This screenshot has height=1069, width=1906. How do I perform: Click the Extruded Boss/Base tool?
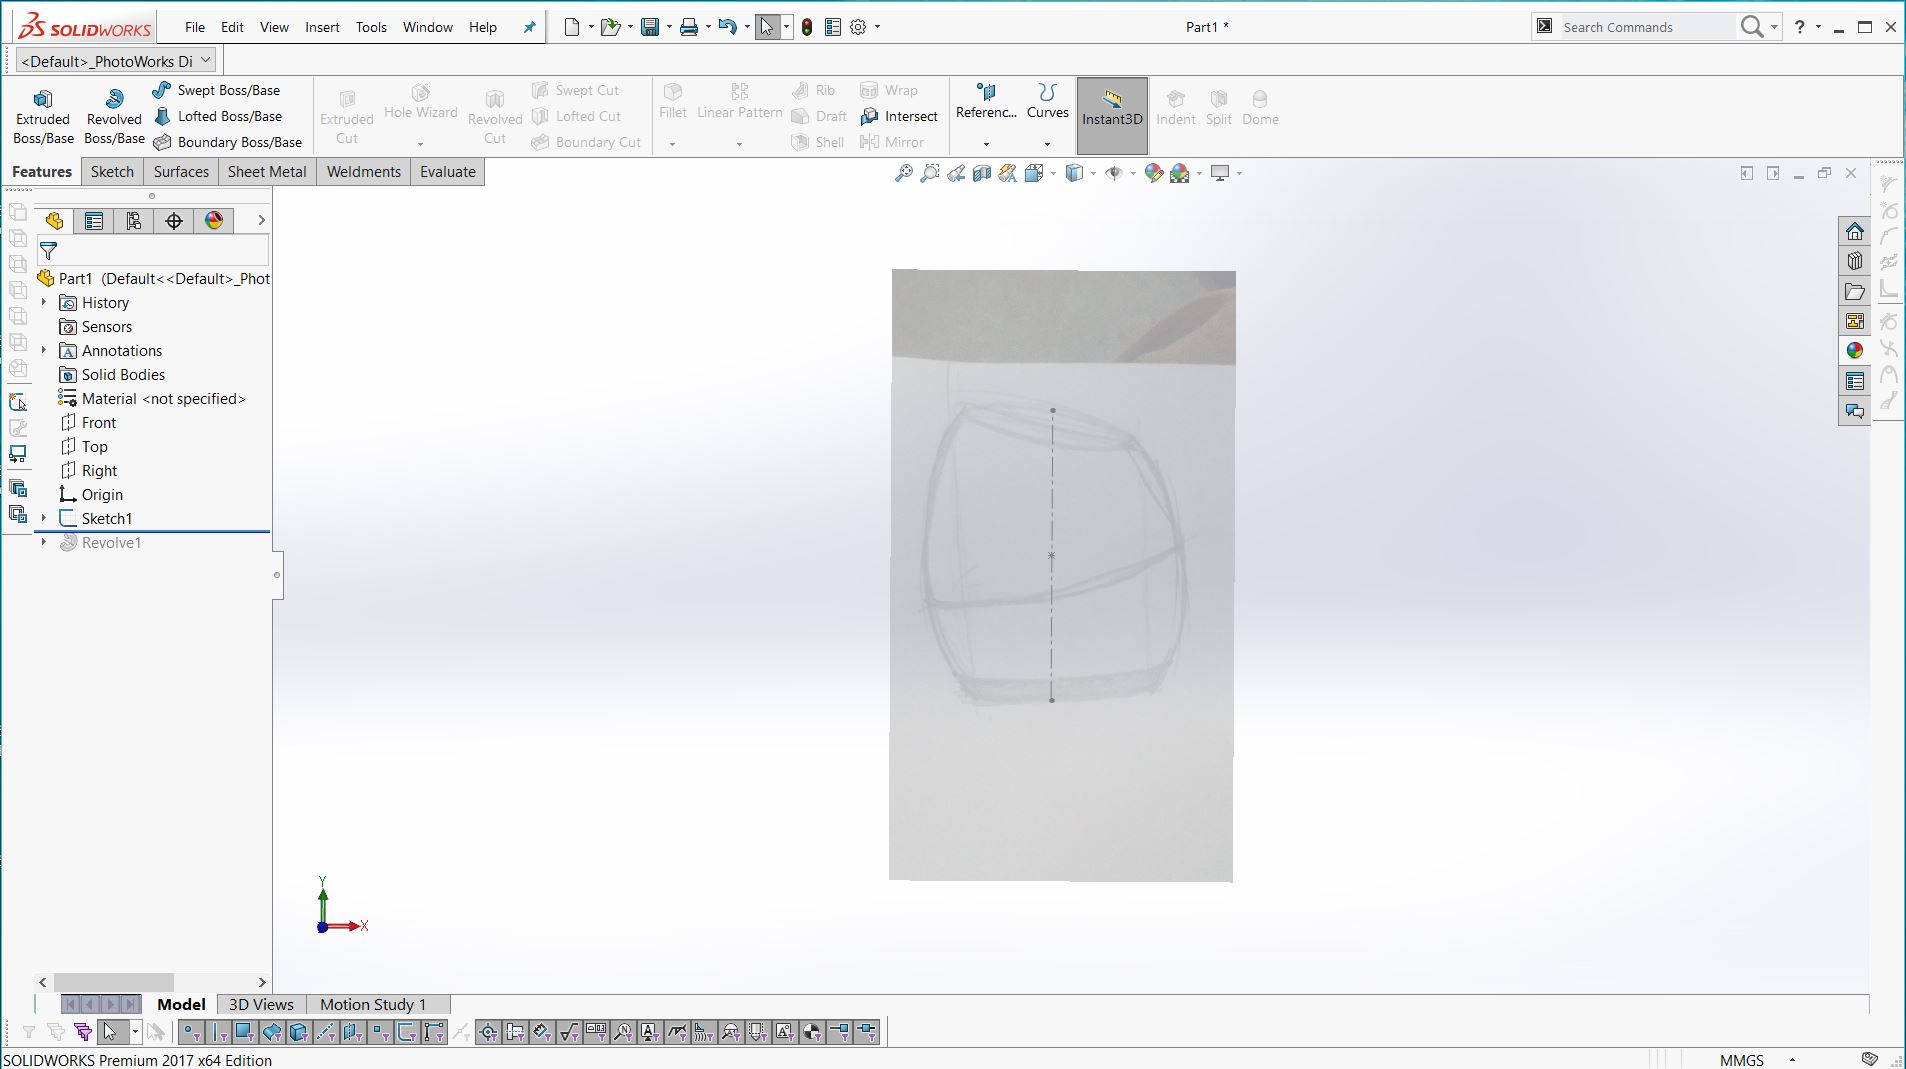click(x=43, y=116)
